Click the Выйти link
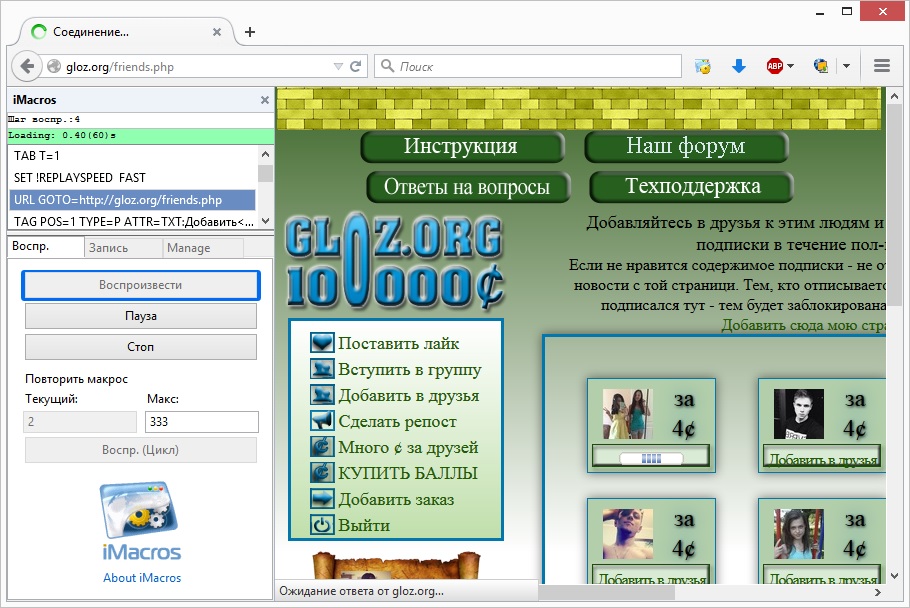 [x=364, y=526]
